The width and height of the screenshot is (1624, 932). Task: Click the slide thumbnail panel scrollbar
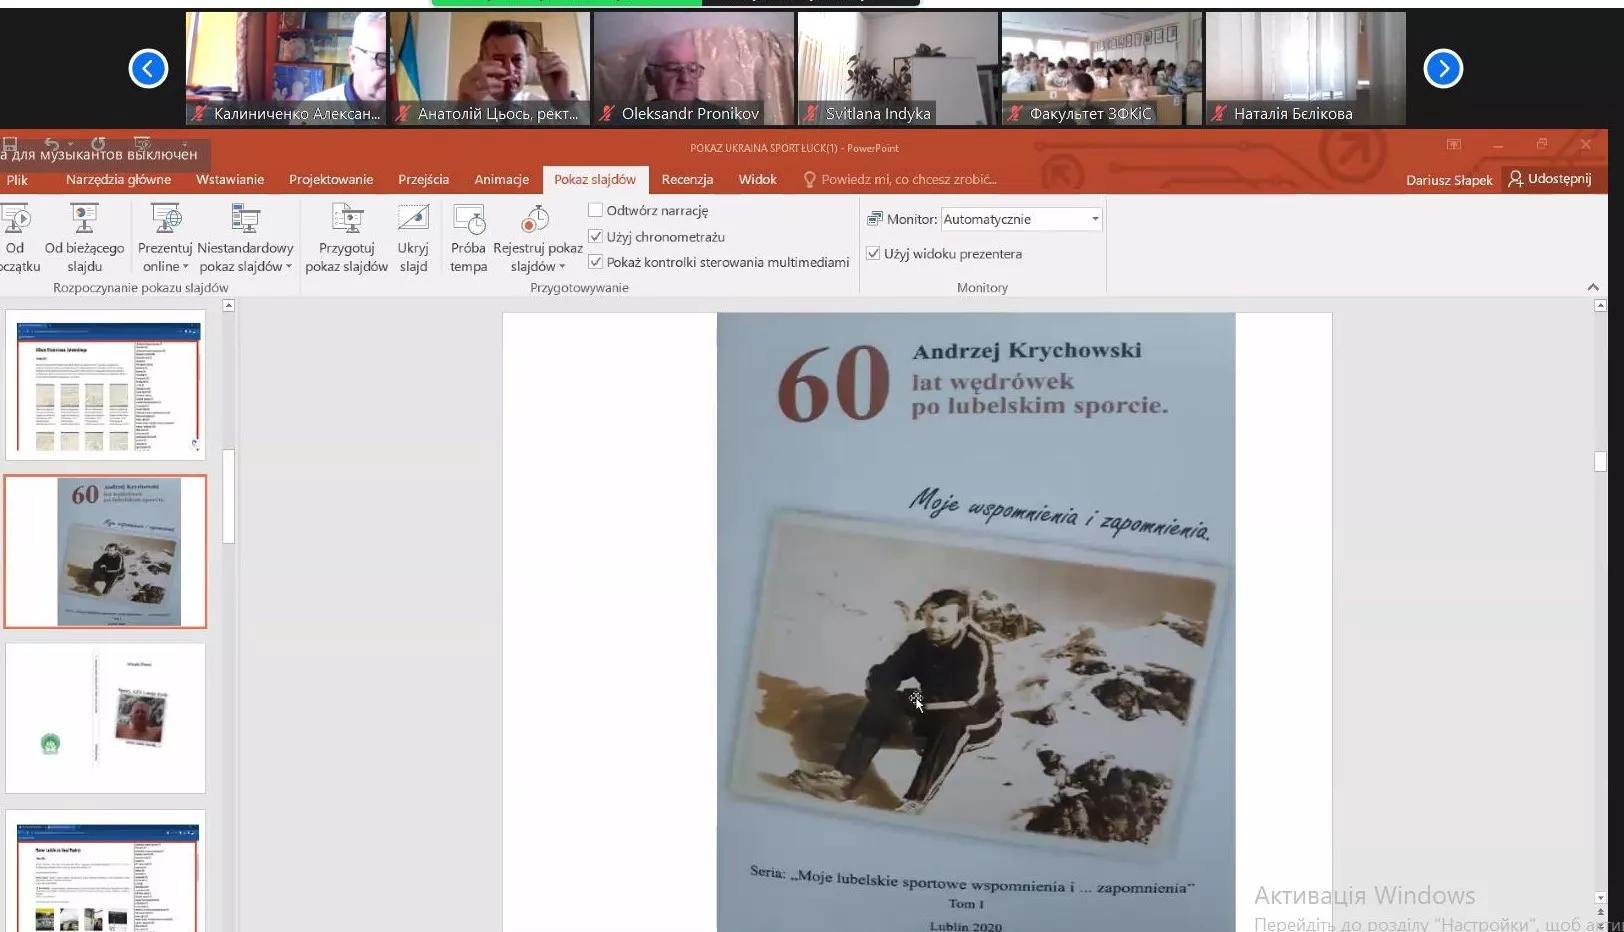229,497
